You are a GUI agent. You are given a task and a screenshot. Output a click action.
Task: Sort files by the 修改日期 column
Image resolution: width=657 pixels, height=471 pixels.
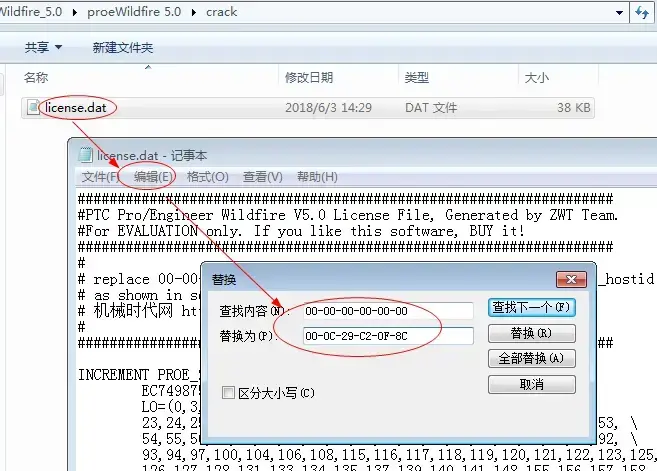pos(309,78)
